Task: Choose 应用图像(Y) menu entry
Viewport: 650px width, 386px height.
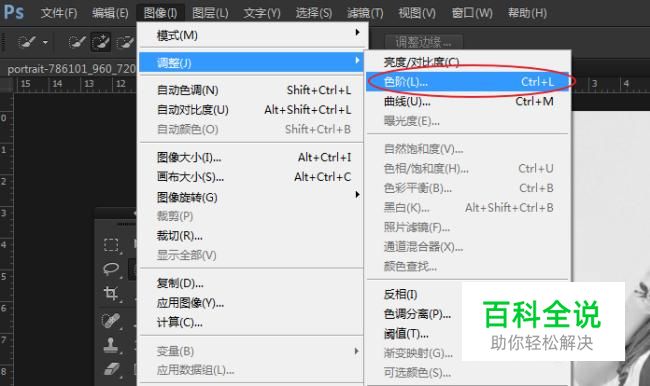Action: pos(251,303)
